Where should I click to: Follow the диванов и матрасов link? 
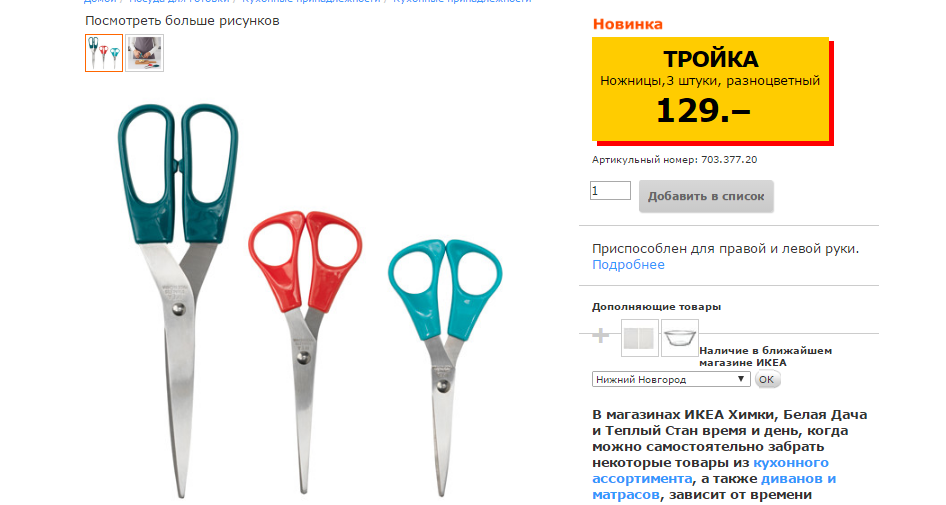pos(714,486)
